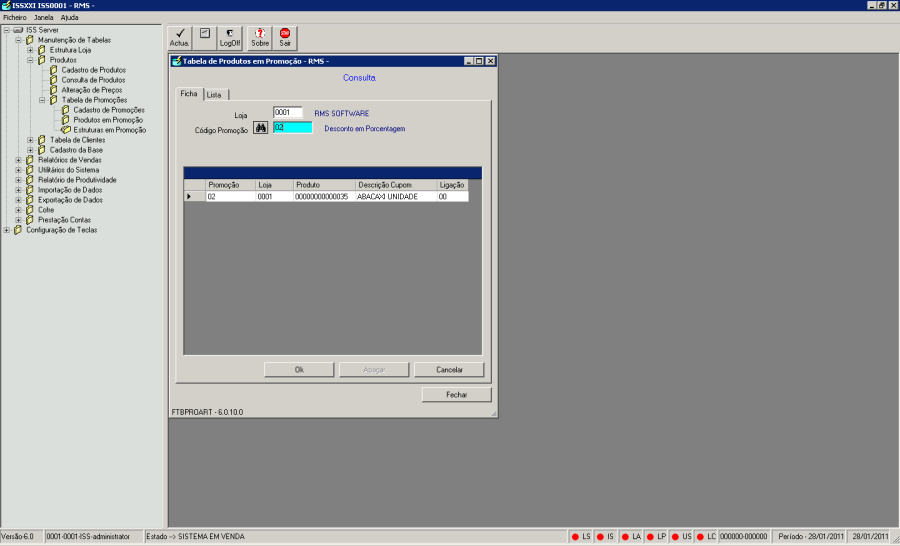Screen dimensions: 900x546
Task: Click the Fechar button
Action: [457, 395]
